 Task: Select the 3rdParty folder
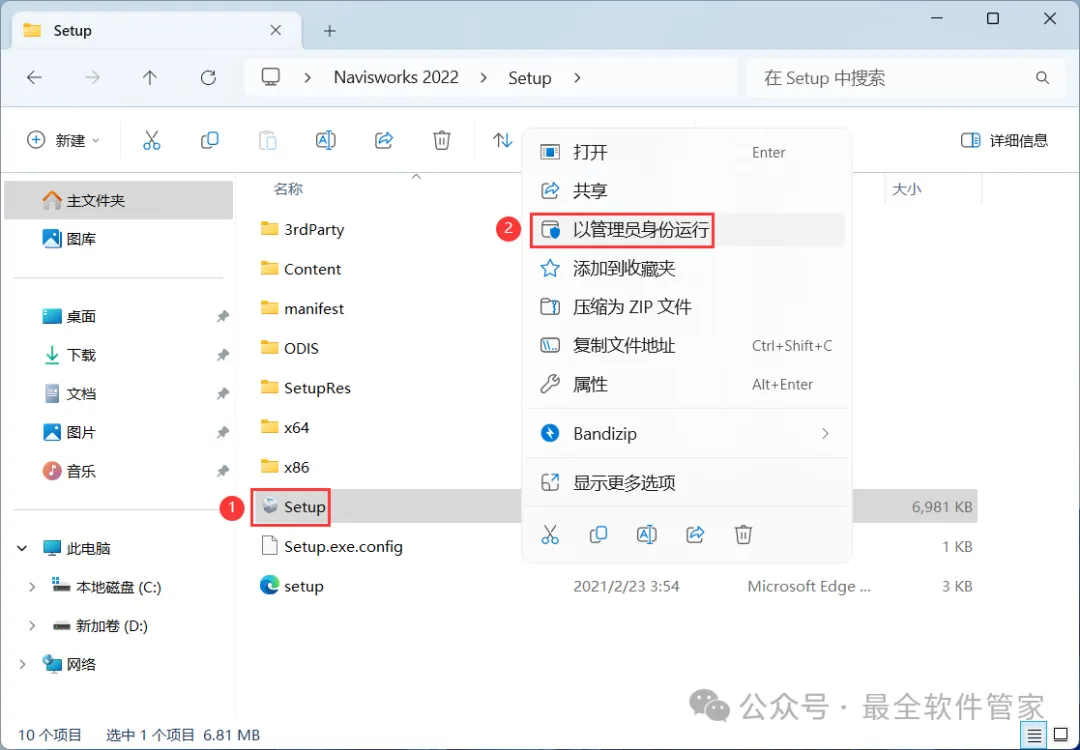pyautogui.click(x=302, y=229)
